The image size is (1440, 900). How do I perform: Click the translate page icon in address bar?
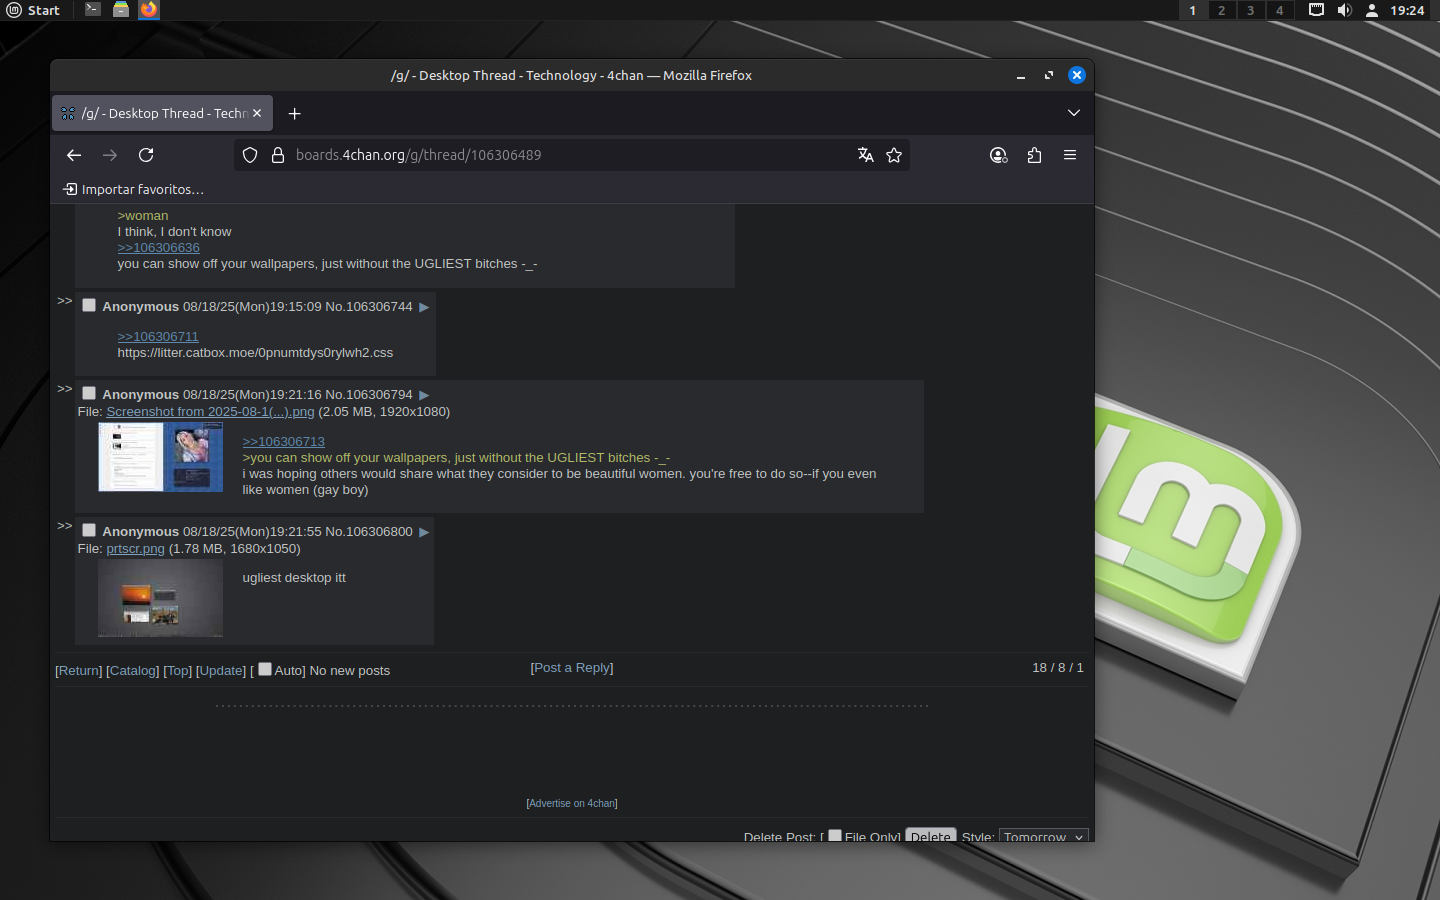pos(866,155)
